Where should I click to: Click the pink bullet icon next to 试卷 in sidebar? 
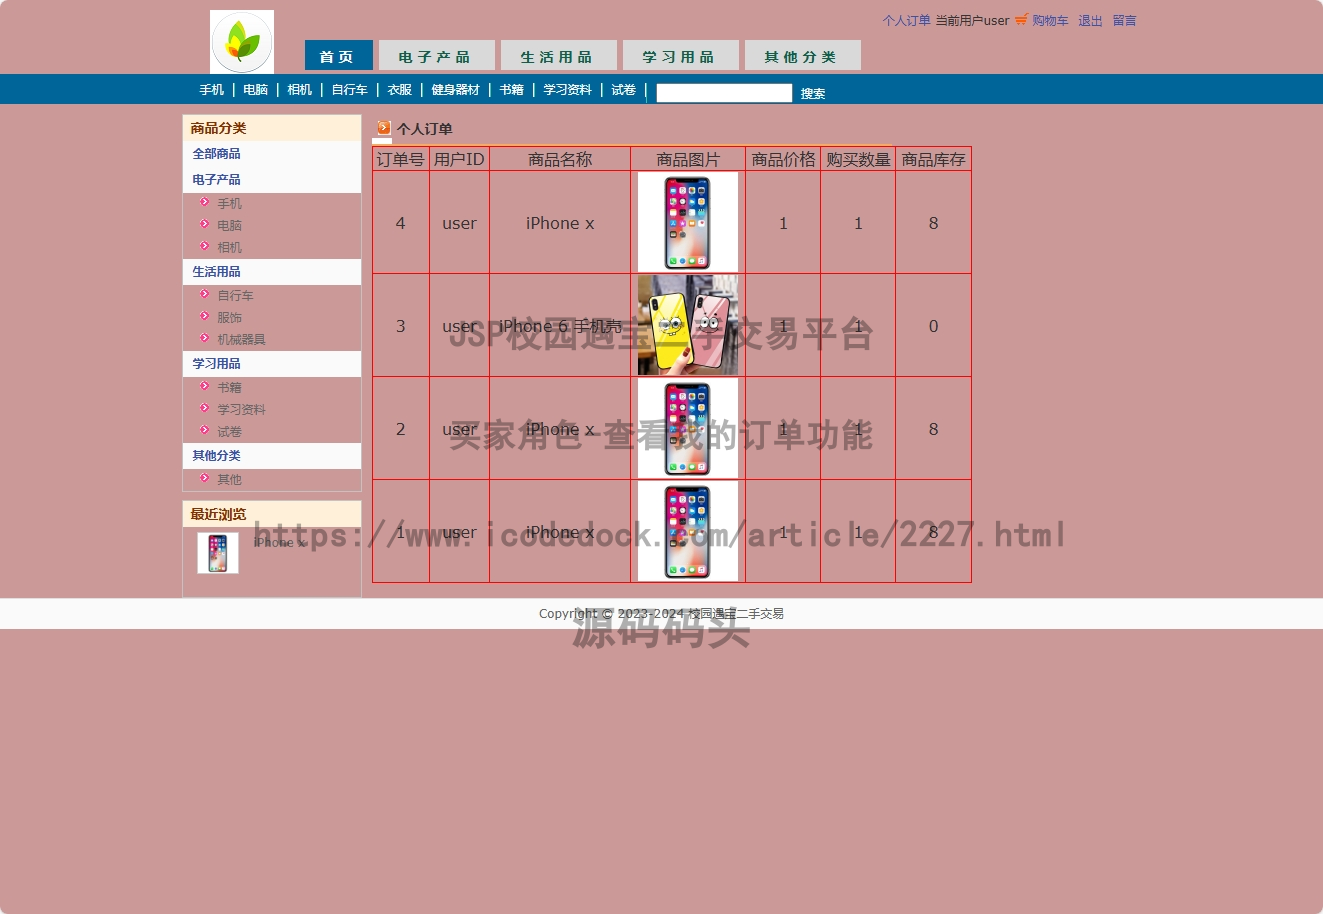(x=205, y=430)
